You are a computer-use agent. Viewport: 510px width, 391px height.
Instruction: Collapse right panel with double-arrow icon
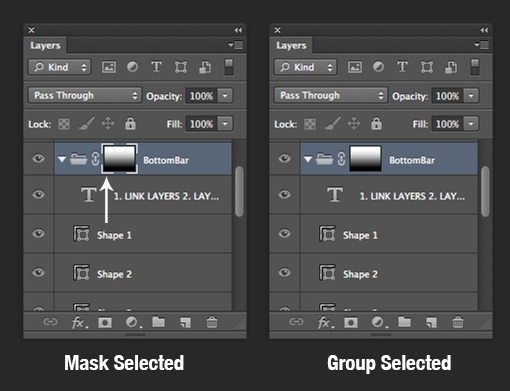pos(484,30)
